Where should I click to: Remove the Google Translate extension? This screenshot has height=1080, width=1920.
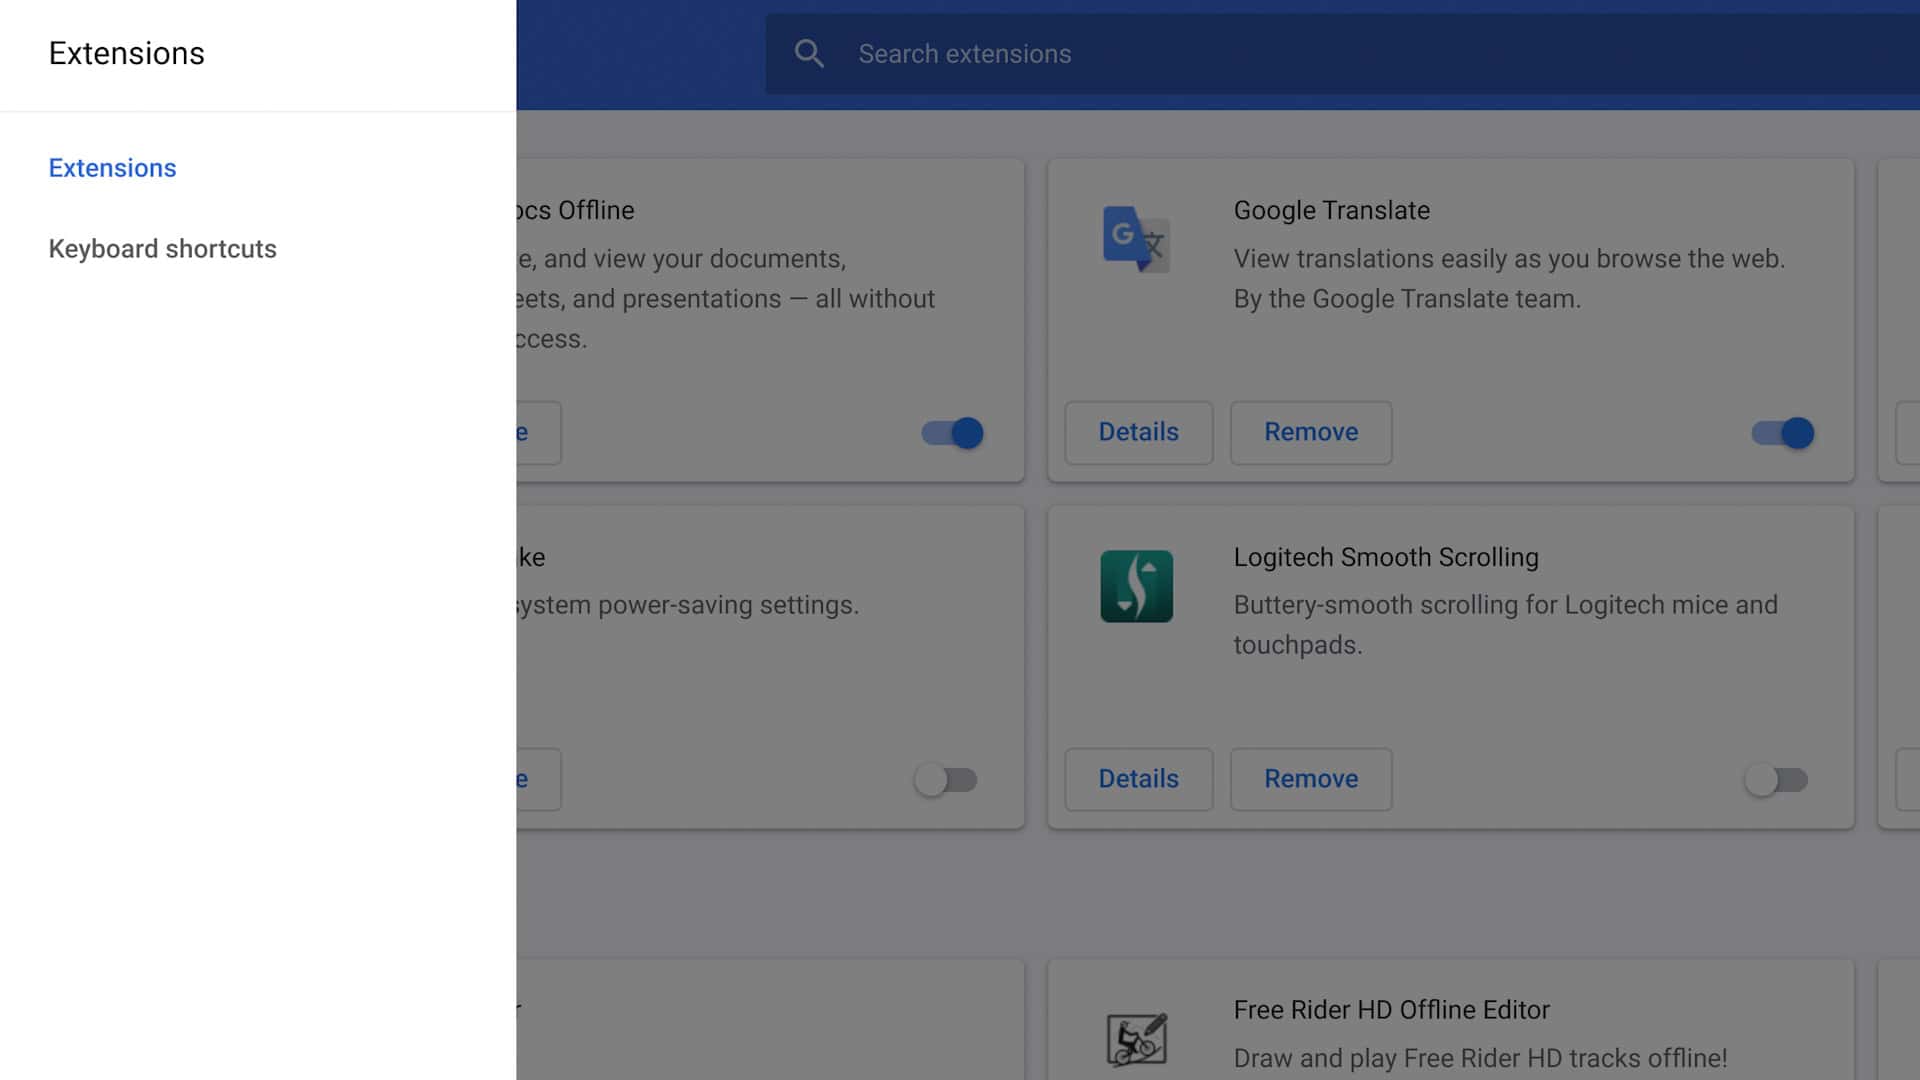click(x=1311, y=432)
